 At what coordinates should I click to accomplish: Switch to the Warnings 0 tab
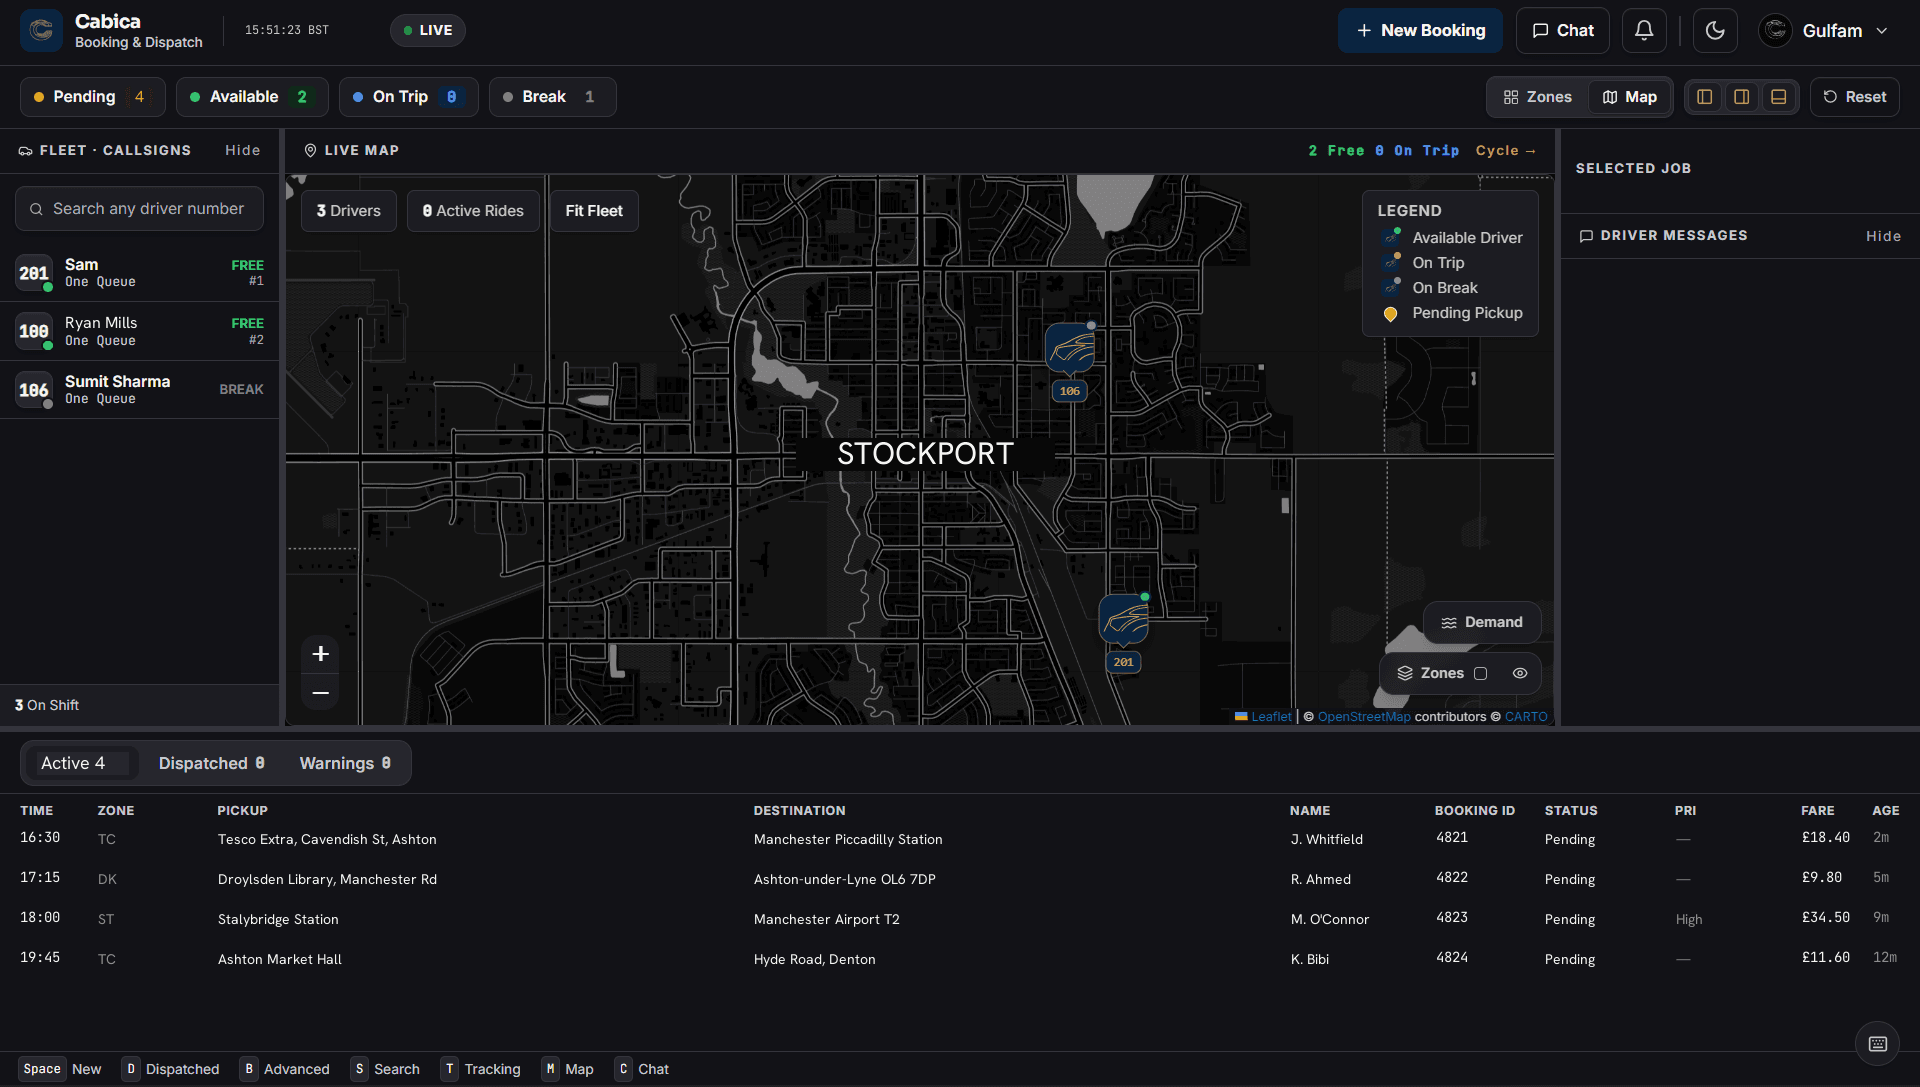(x=346, y=763)
